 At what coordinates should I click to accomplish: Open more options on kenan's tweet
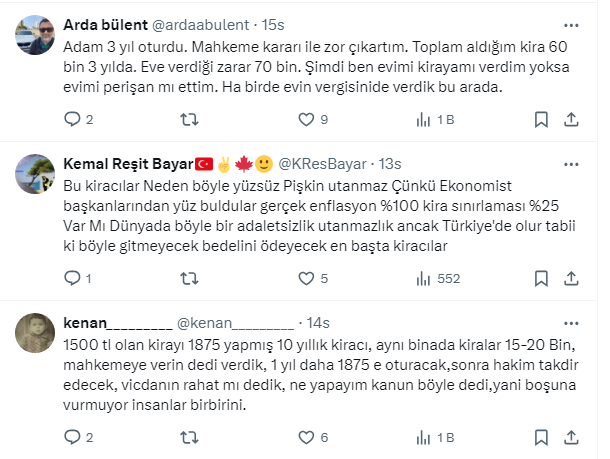(571, 322)
